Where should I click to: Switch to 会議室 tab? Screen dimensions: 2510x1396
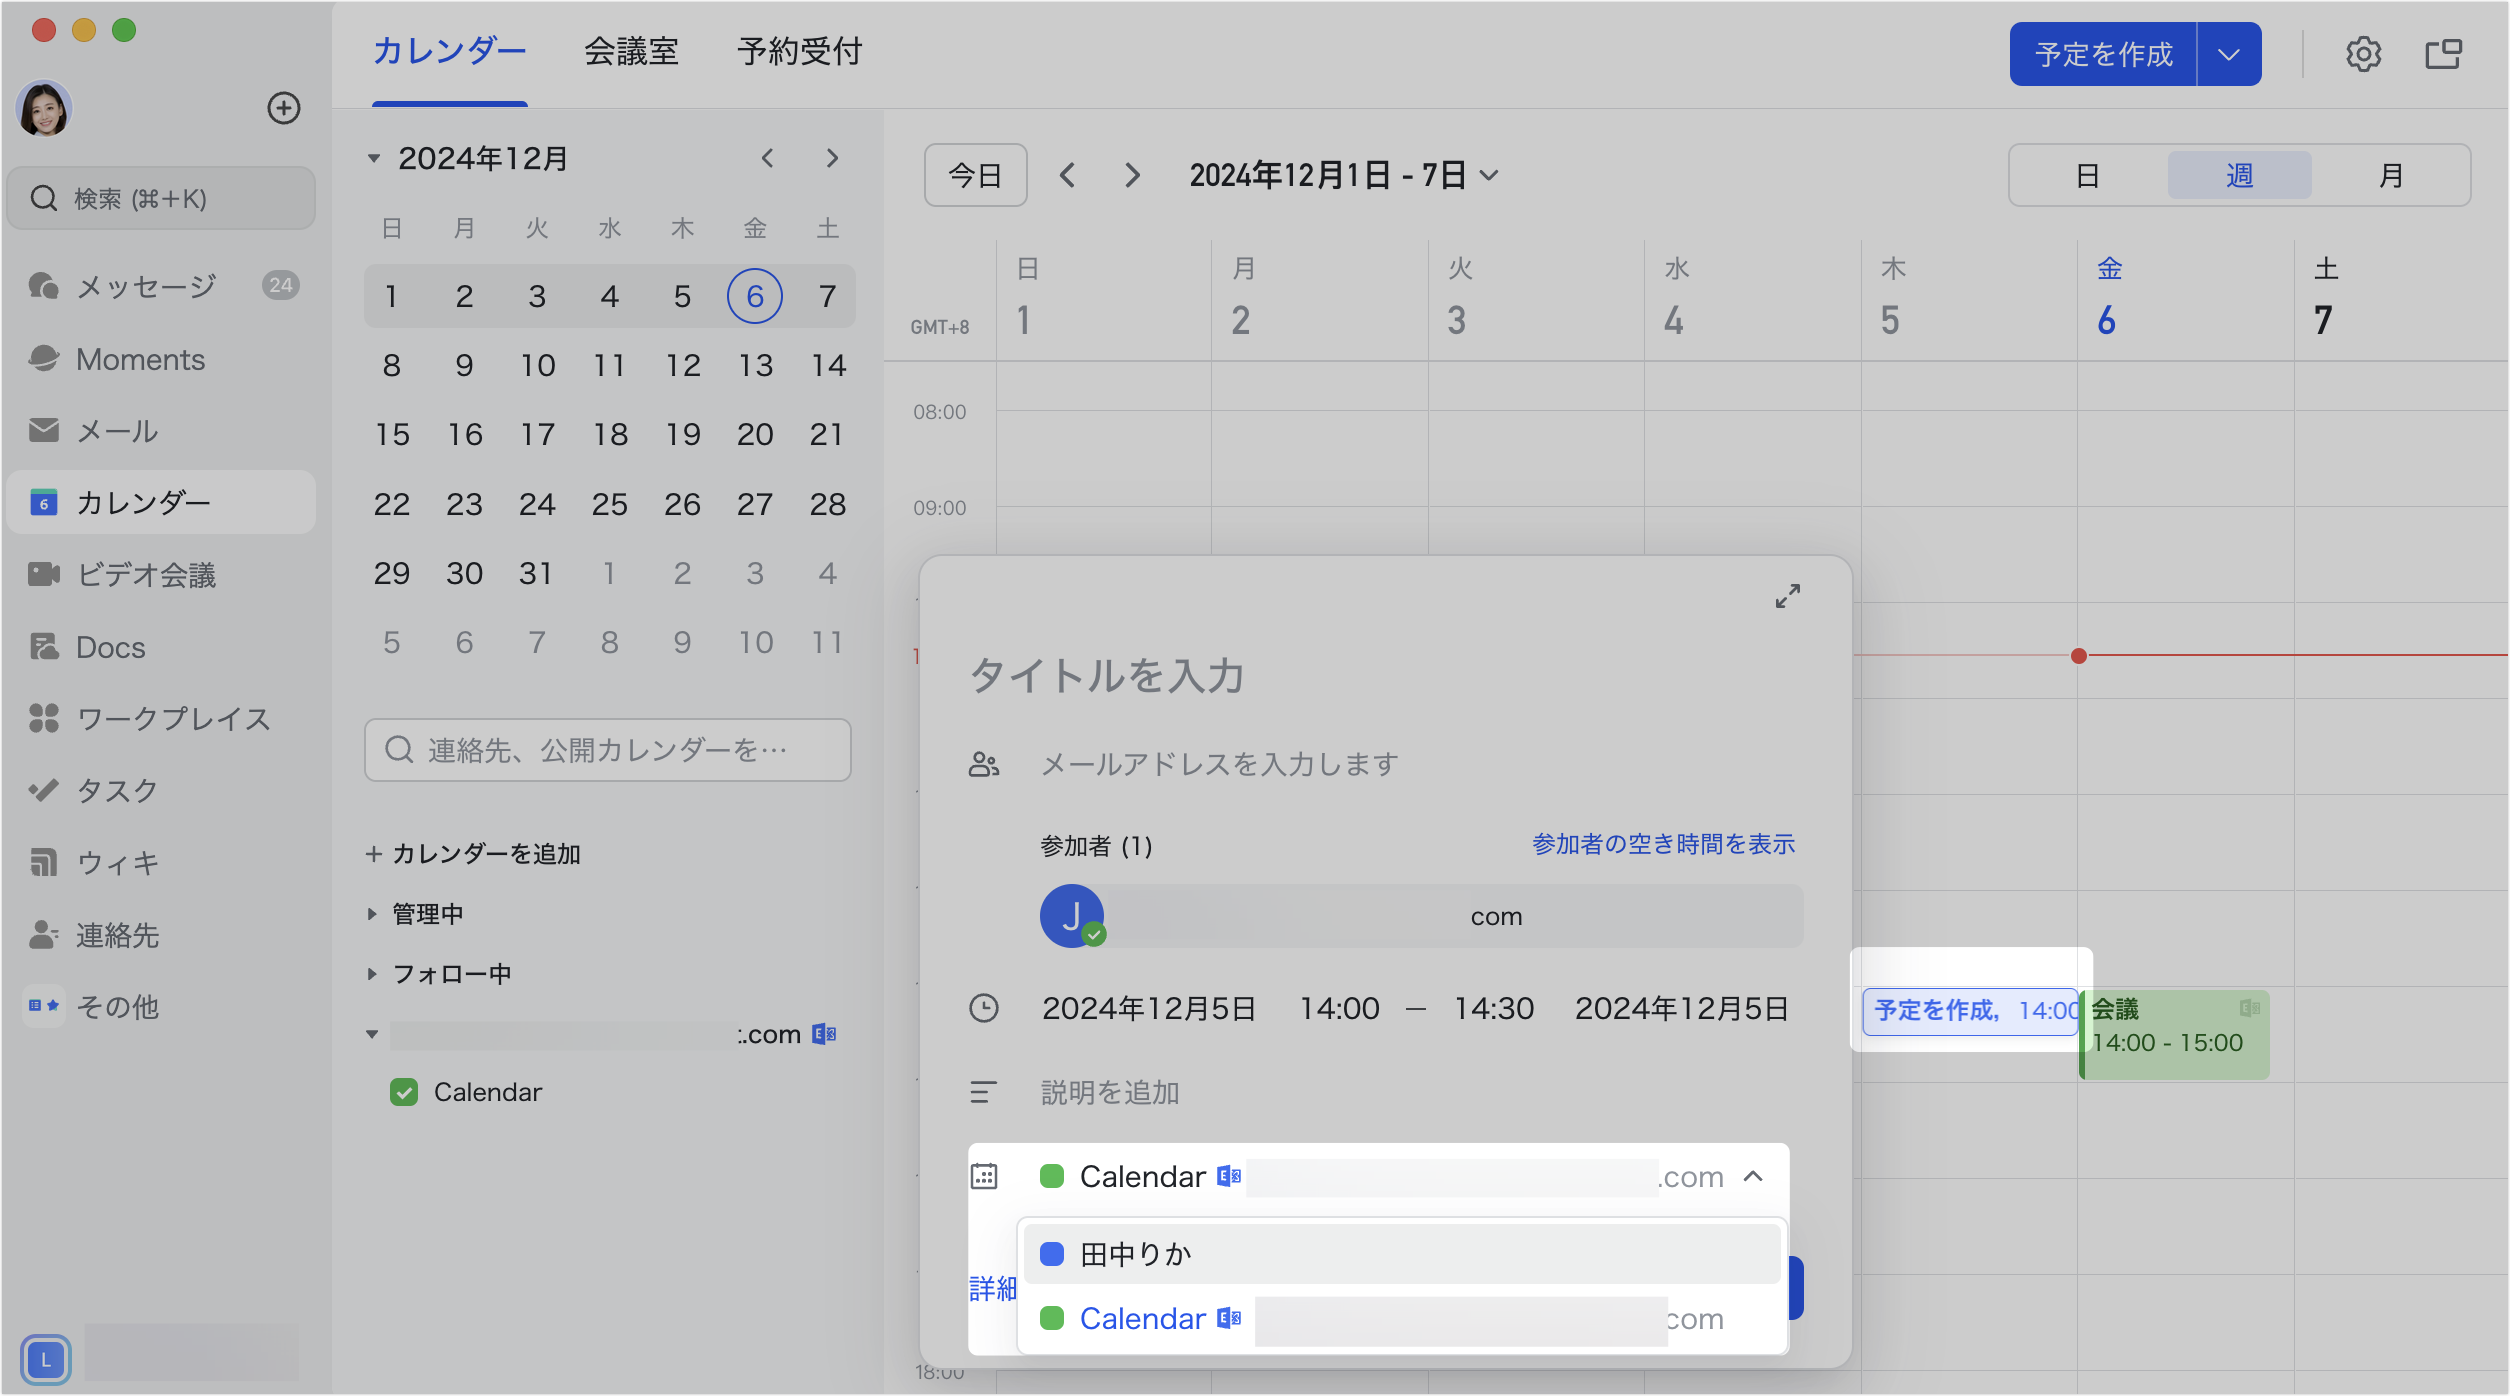[x=631, y=52]
